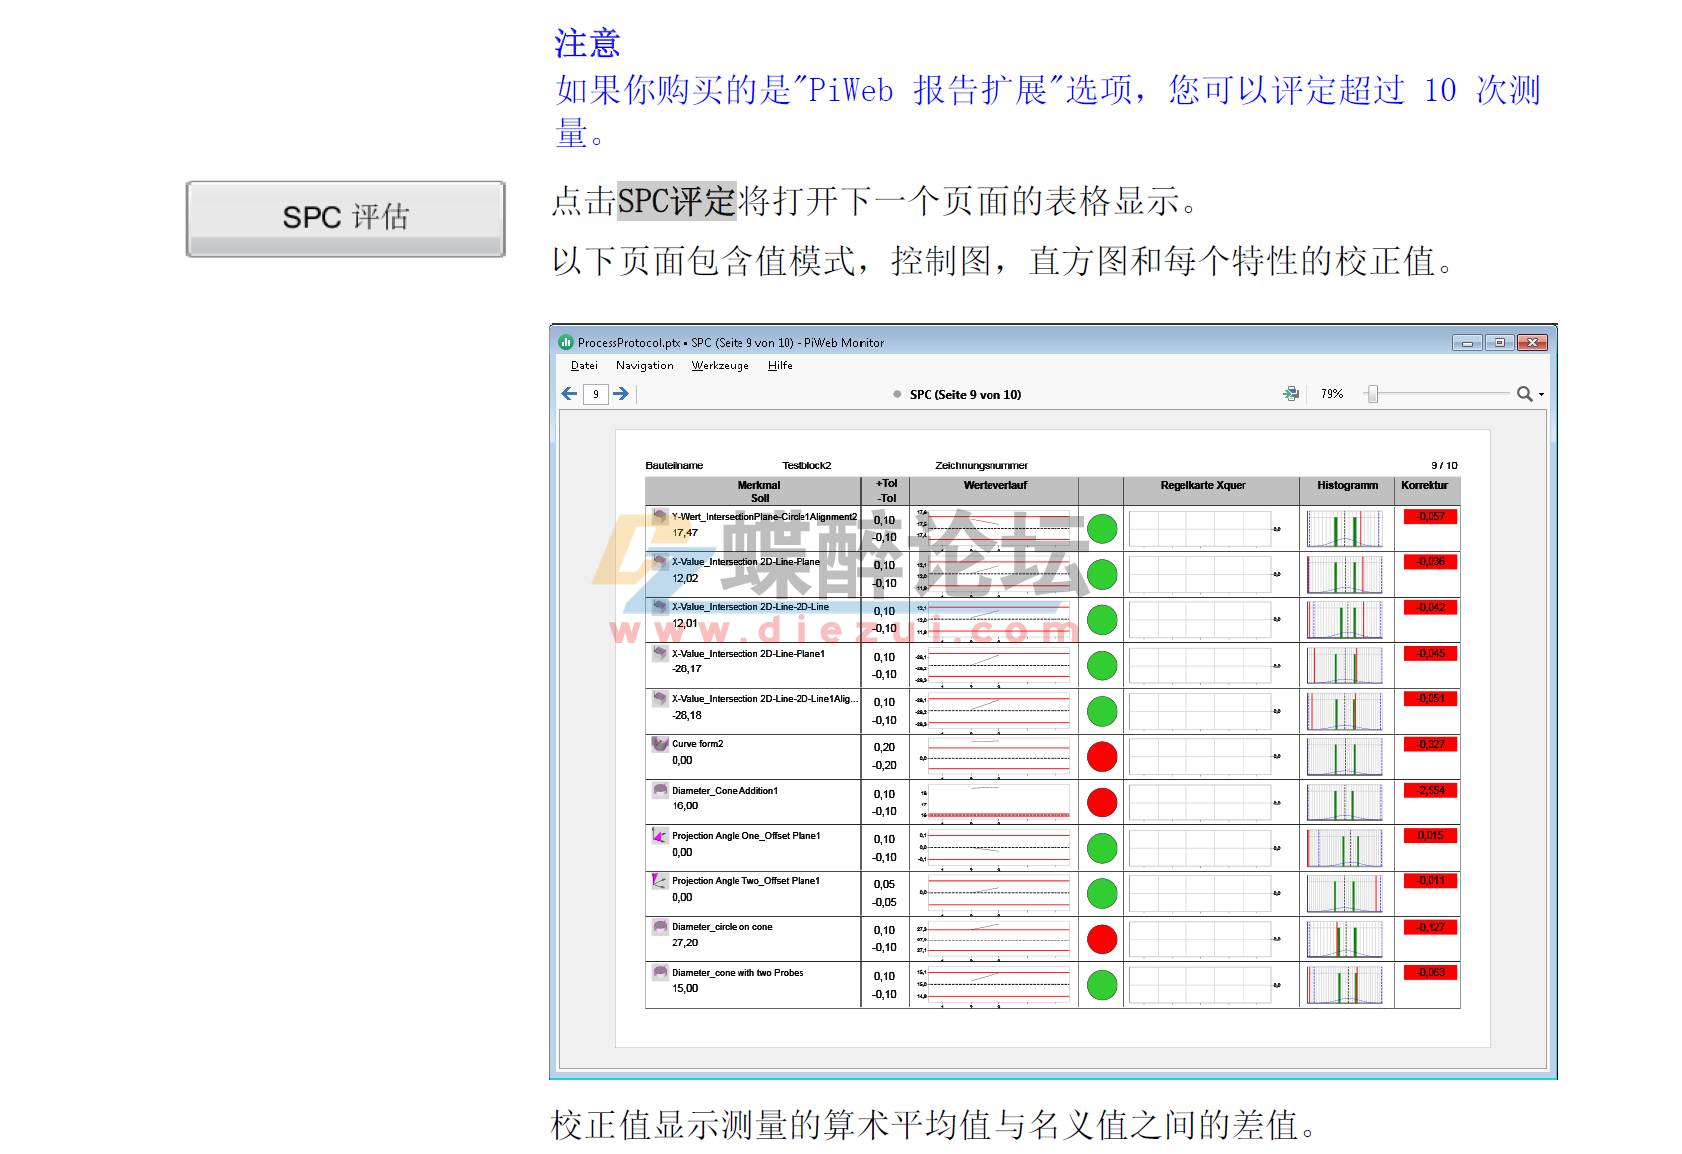Open the Navigation menu
The image size is (1682, 1154).
point(644,365)
